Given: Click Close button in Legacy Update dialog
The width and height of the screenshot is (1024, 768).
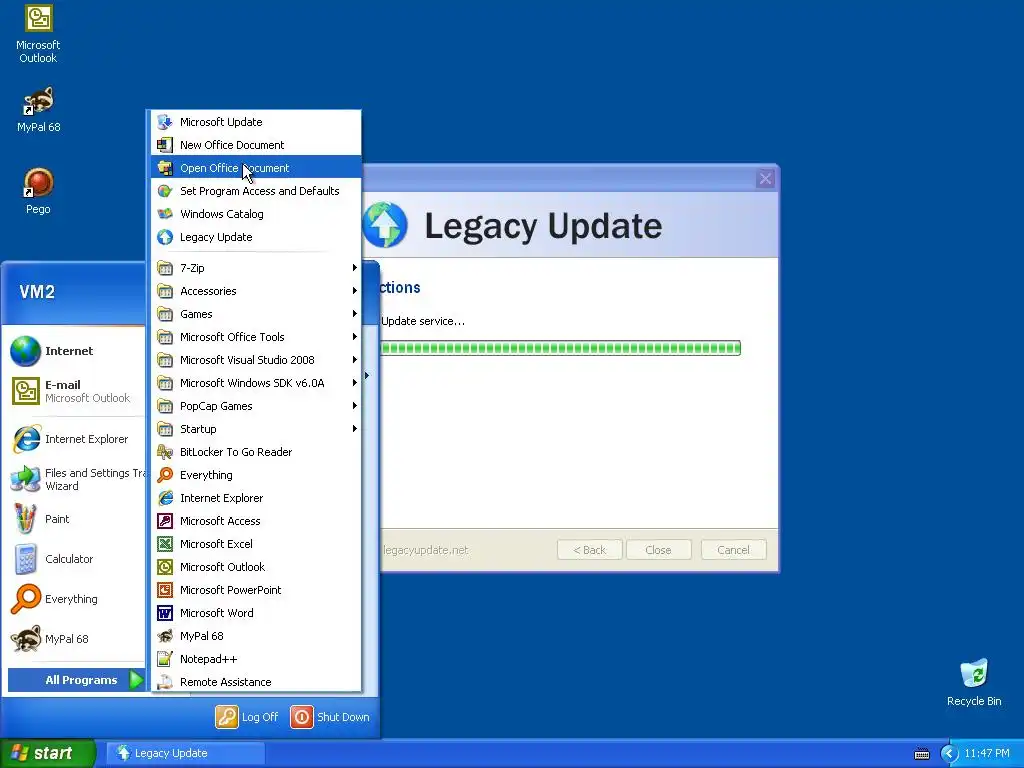Looking at the screenshot, I should (x=658, y=550).
